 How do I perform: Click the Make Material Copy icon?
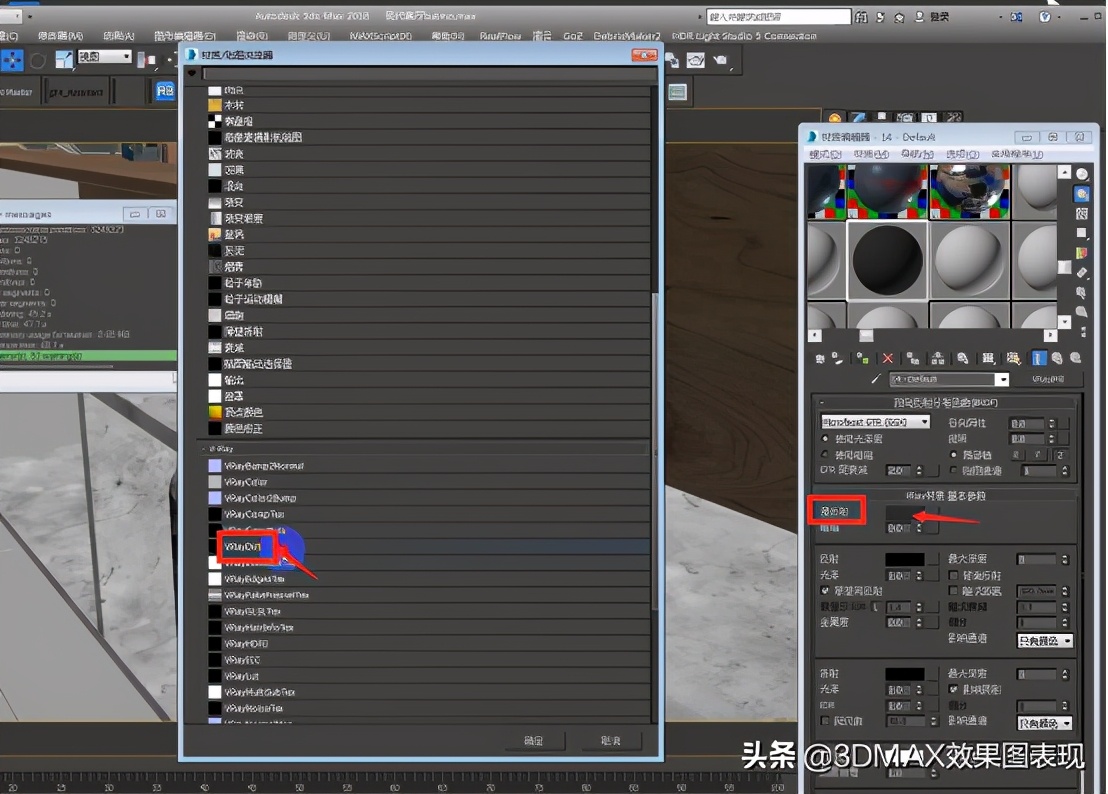pyautogui.click(x=912, y=358)
